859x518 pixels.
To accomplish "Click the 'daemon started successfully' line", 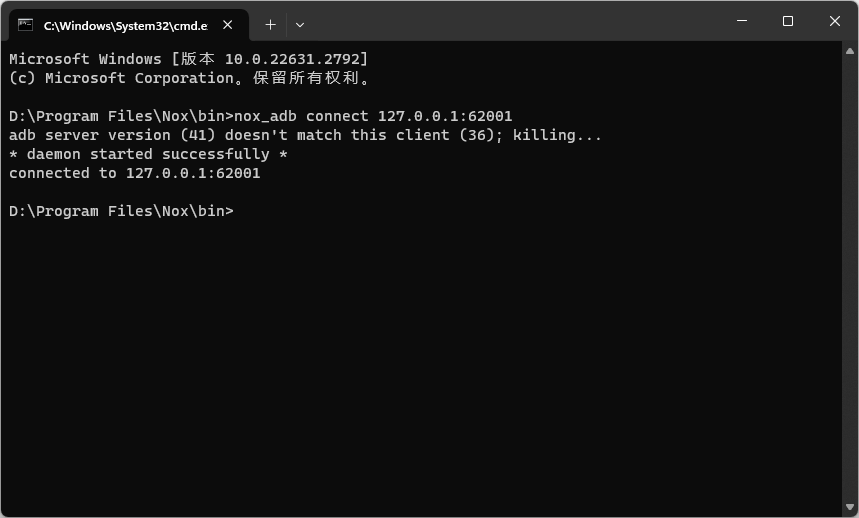I will click(x=148, y=154).
